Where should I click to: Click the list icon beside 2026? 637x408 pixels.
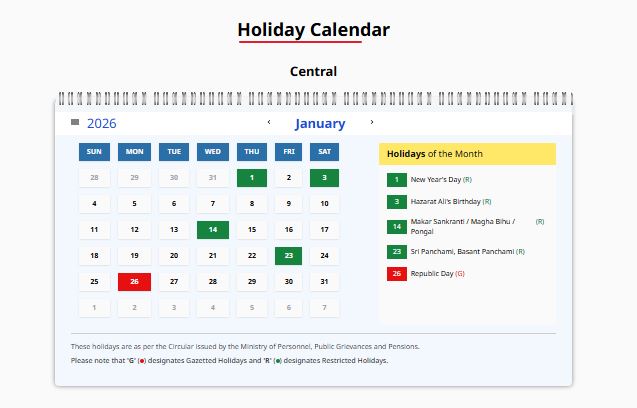tap(75, 123)
